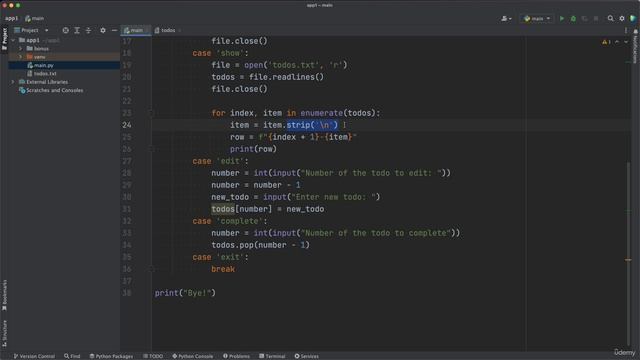Open Version Control tool window
The image size is (640, 360).
pyautogui.click(x=34, y=356)
